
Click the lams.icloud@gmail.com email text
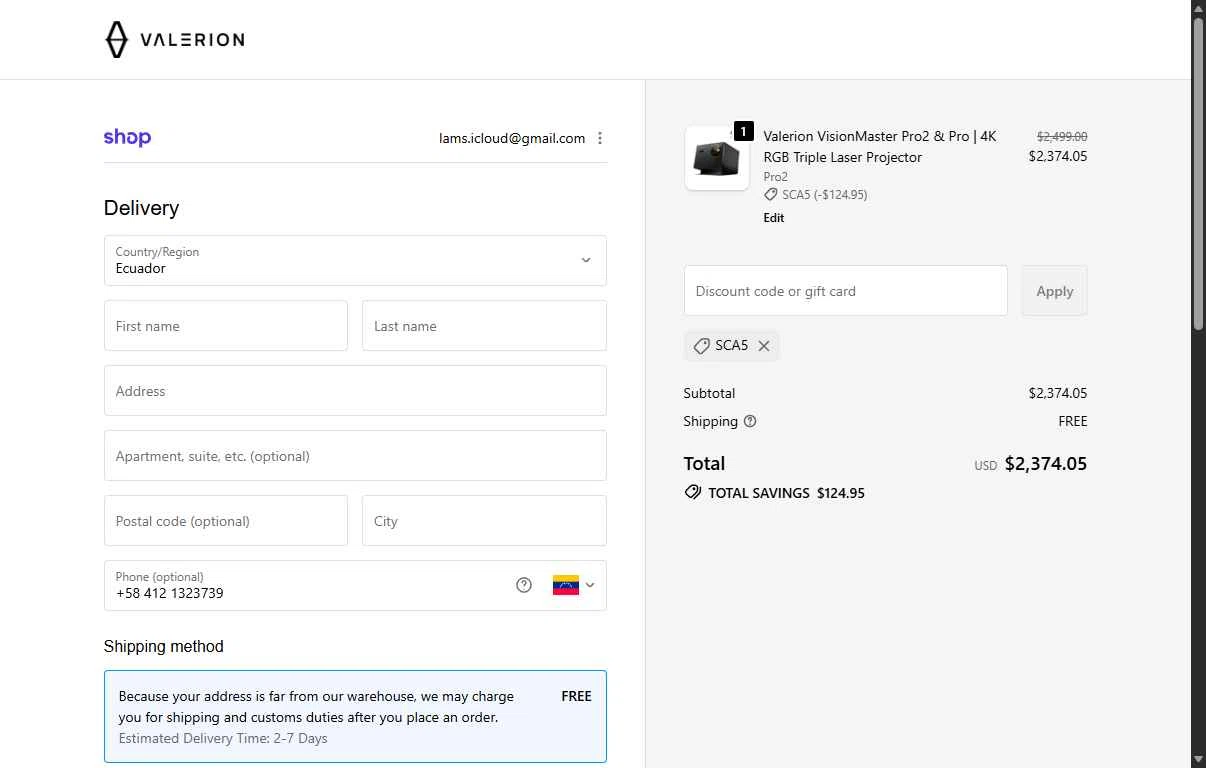512,138
